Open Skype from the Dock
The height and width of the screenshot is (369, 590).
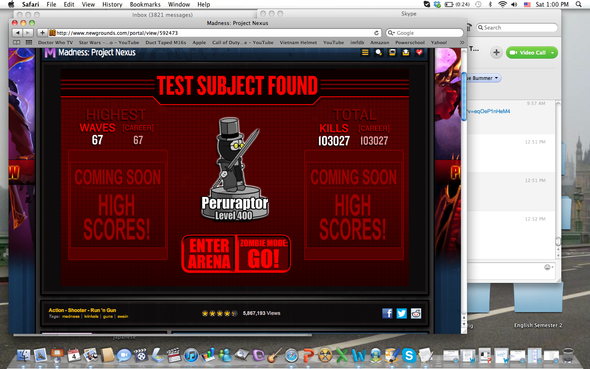point(409,355)
